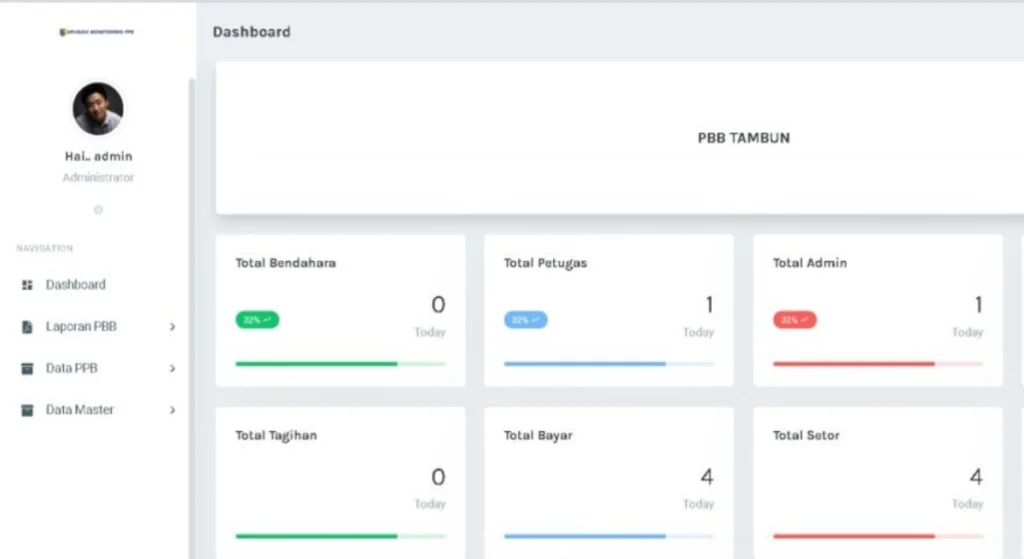Viewport: 1024px width, 559px height.
Task: Select the Total Bayar statistics card
Action: coord(609,480)
